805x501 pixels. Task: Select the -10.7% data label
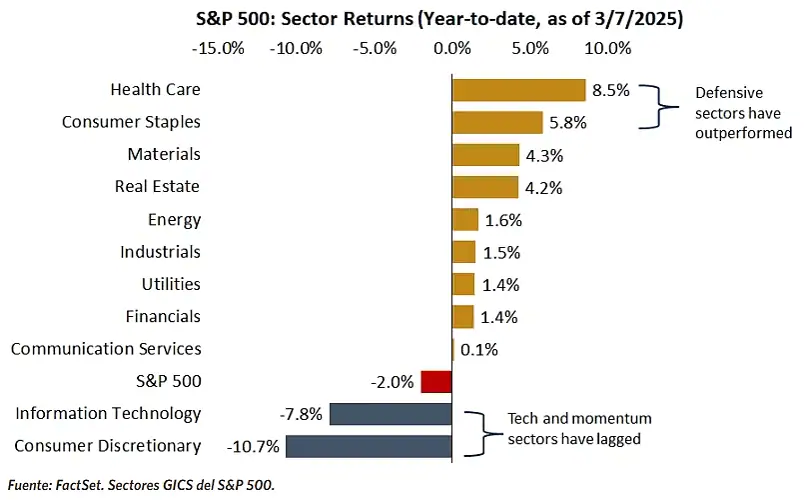257,446
